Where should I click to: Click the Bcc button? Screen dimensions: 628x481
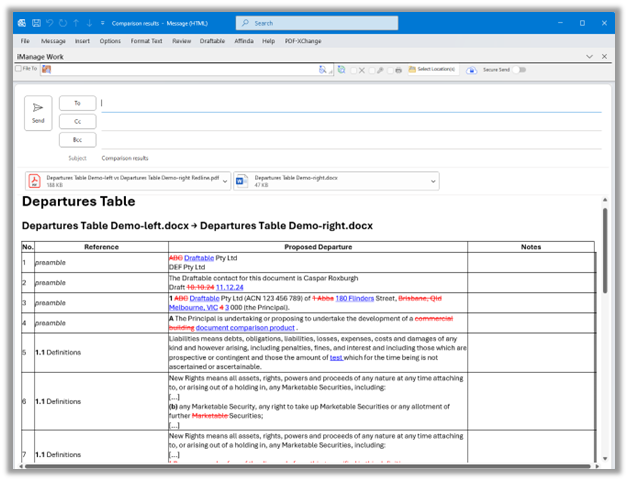click(x=78, y=140)
